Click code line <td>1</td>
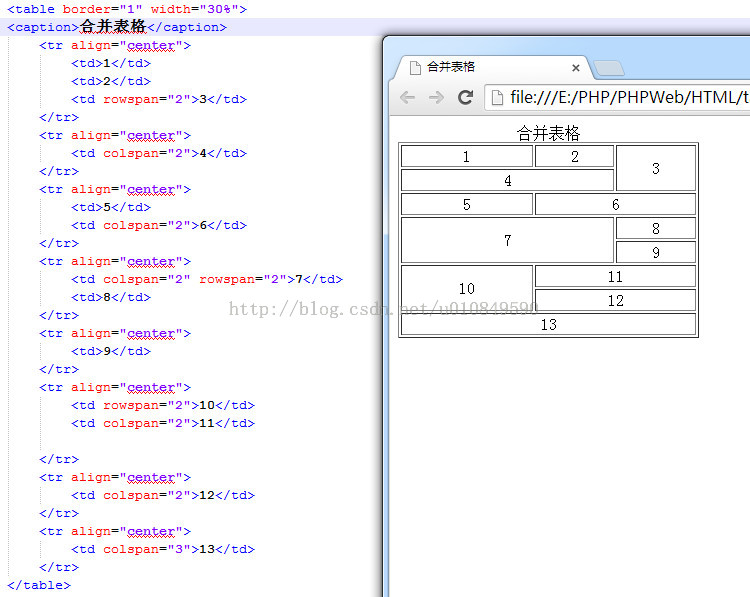The height and width of the screenshot is (597, 750). 111,63
